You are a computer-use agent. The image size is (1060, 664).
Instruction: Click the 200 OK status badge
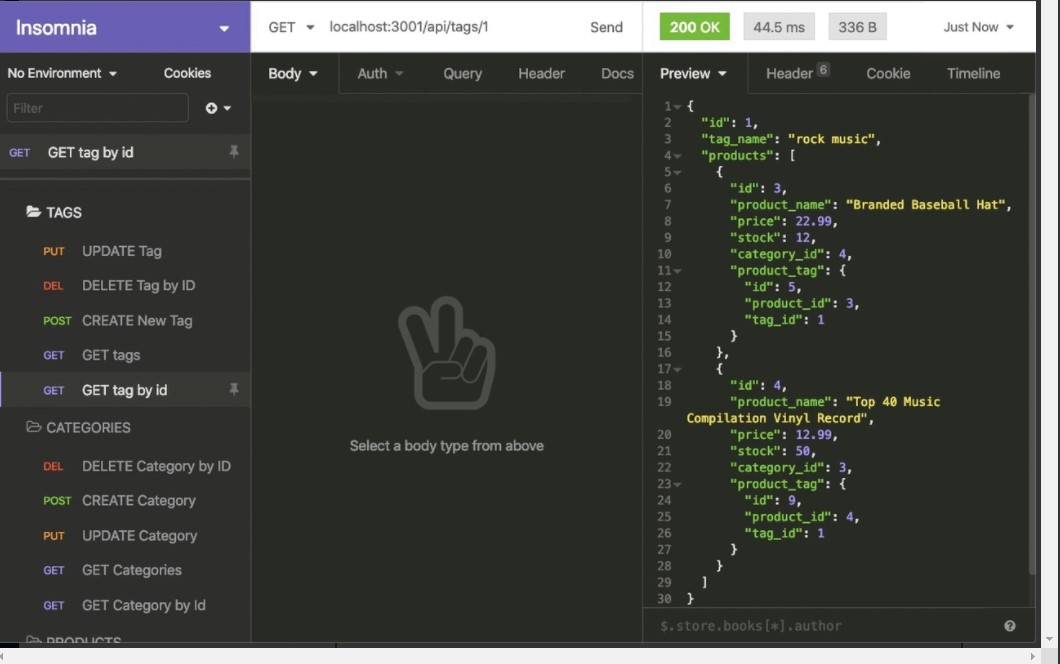tap(694, 27)
